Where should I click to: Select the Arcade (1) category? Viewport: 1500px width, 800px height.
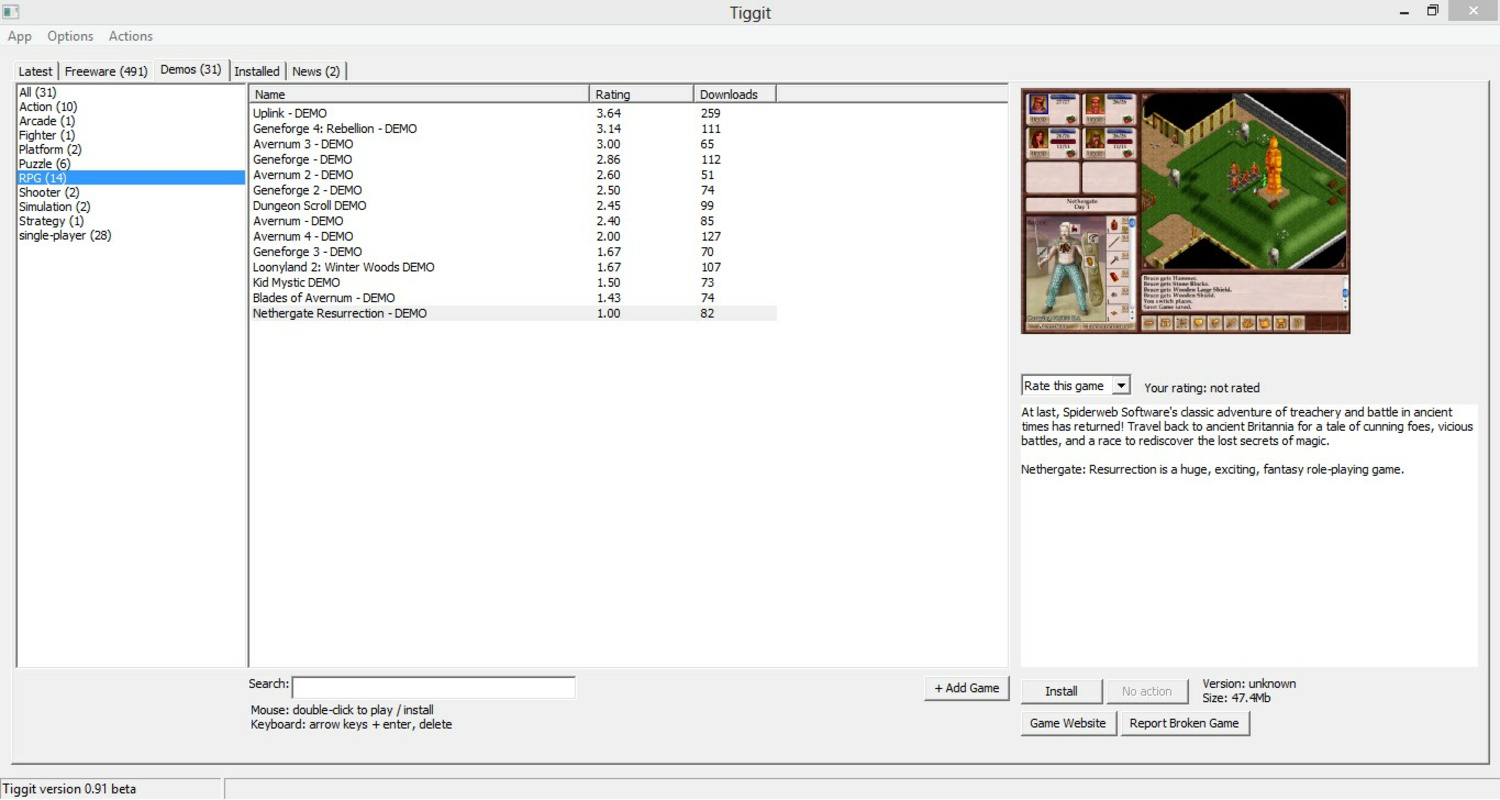[x=131, y=121]
